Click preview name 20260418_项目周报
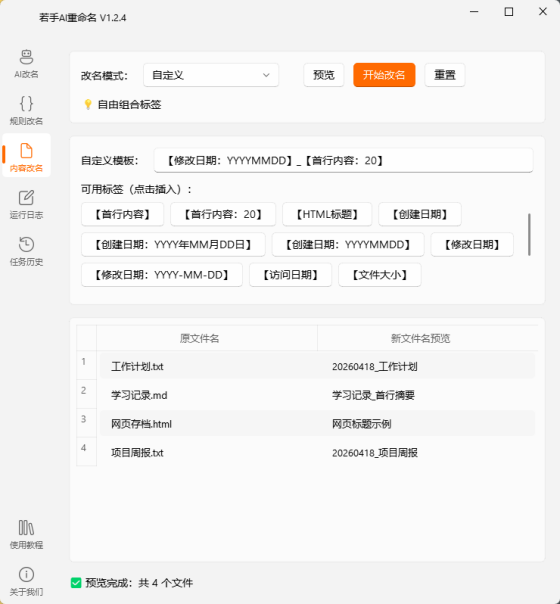Screen dimensions: 560x604 (374, 453)
